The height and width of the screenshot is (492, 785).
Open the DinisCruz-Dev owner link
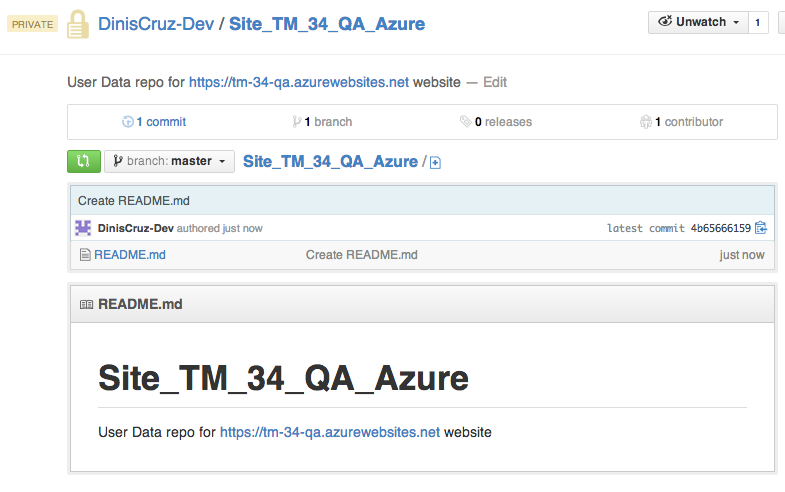(x=155, y=24)
